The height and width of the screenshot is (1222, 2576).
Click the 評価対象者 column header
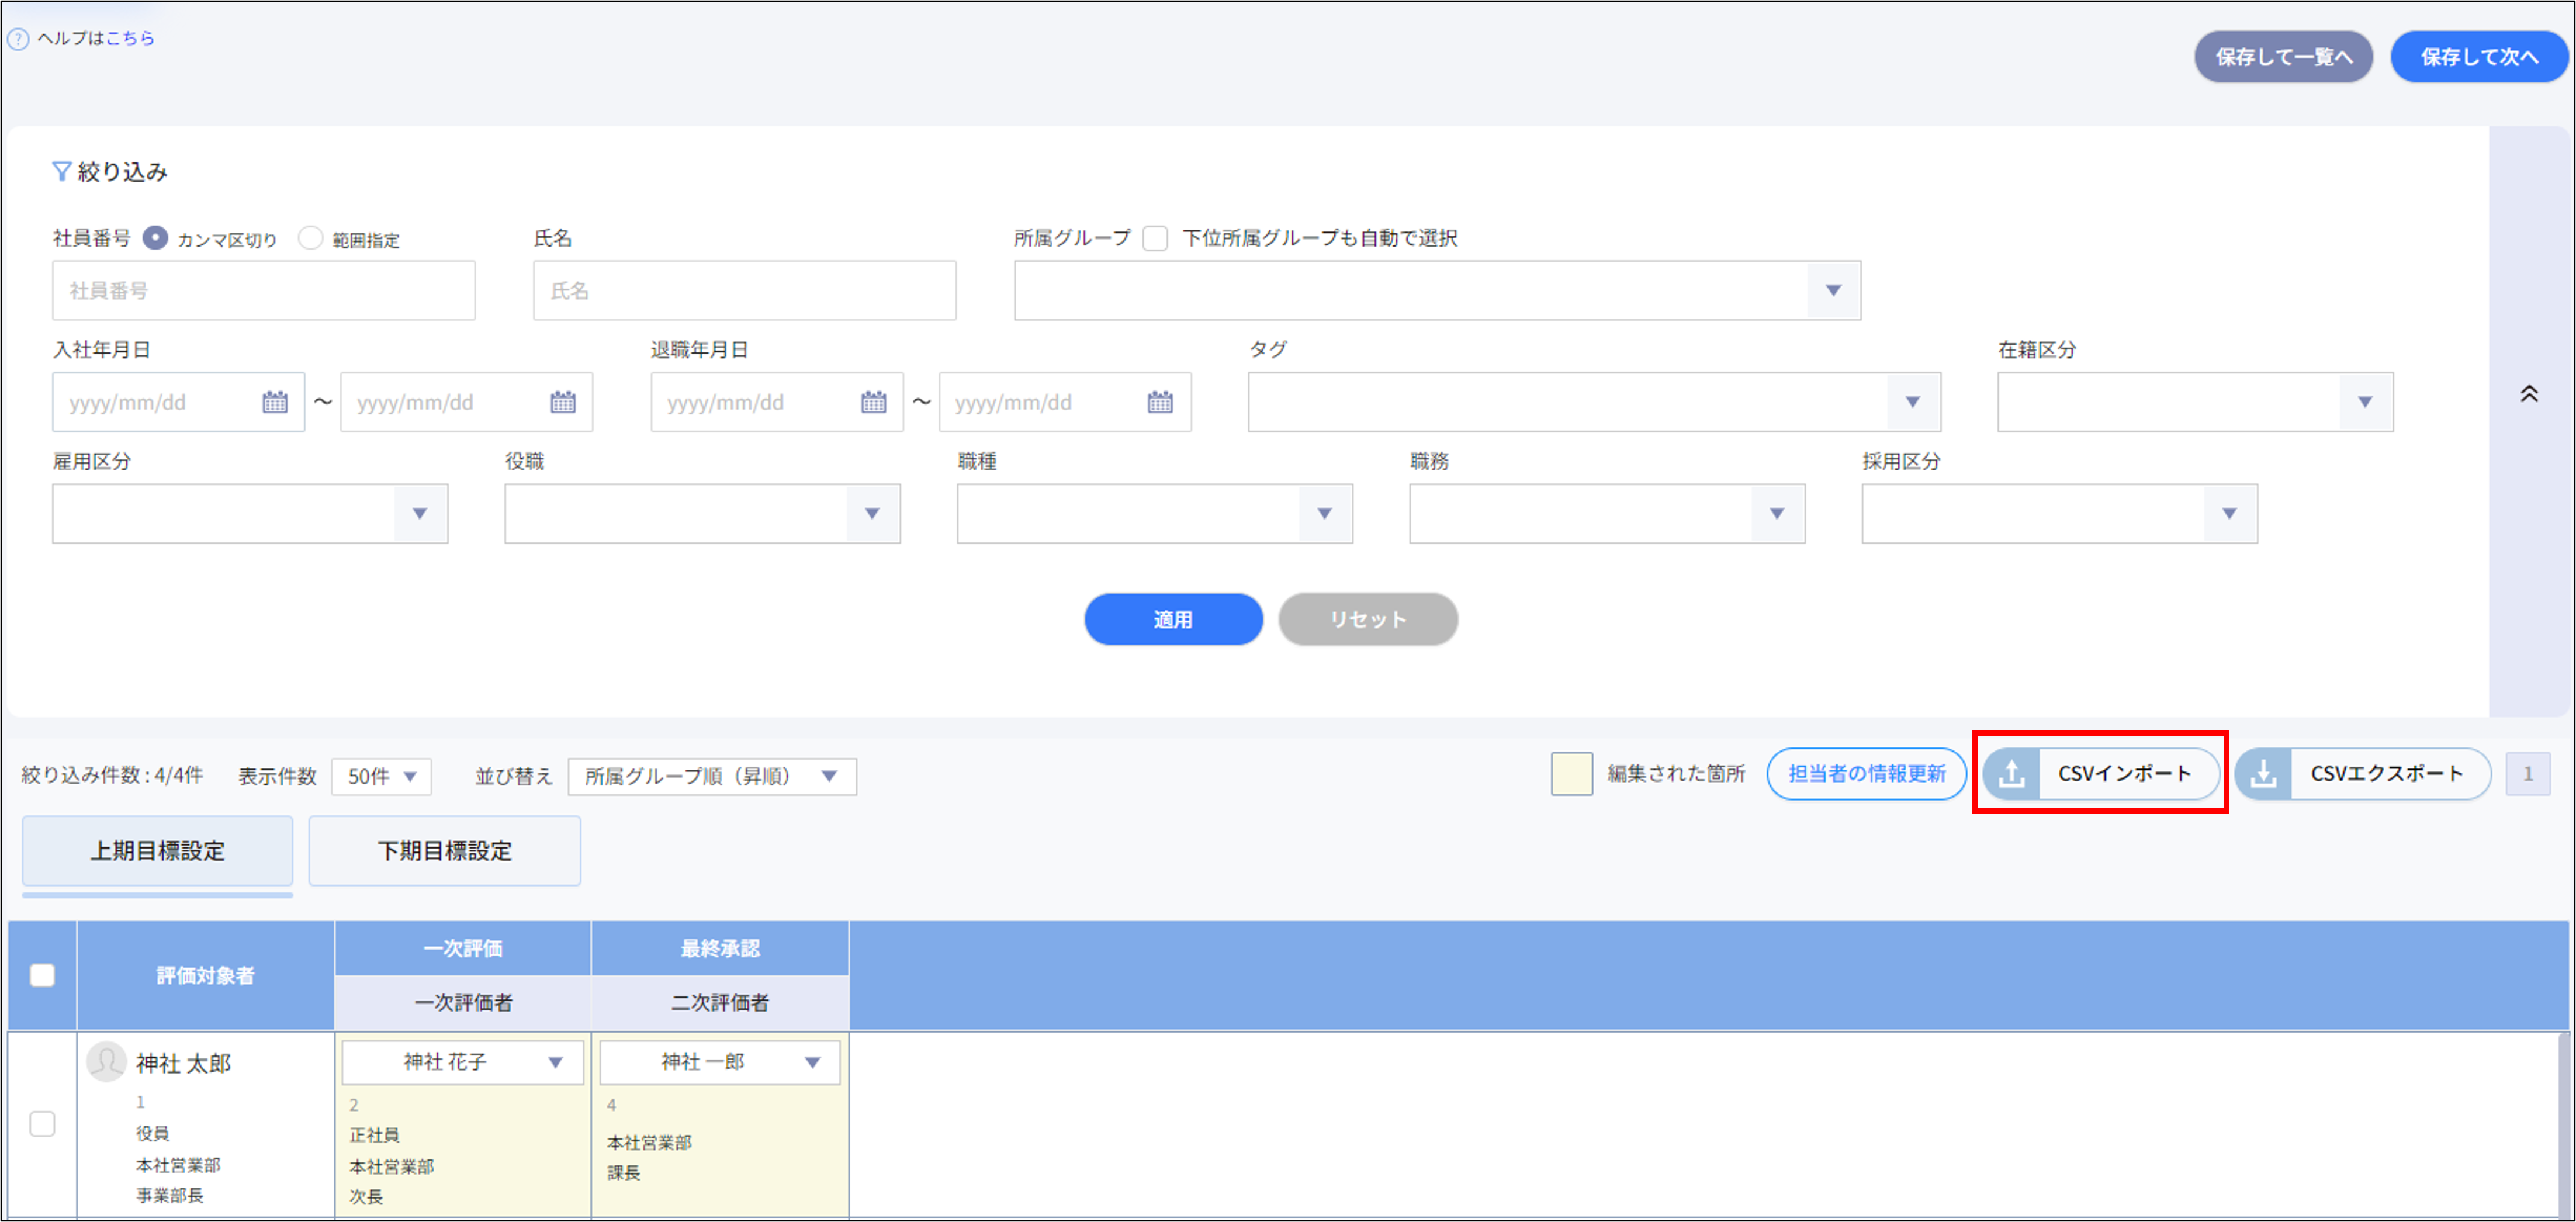(205, 975)
